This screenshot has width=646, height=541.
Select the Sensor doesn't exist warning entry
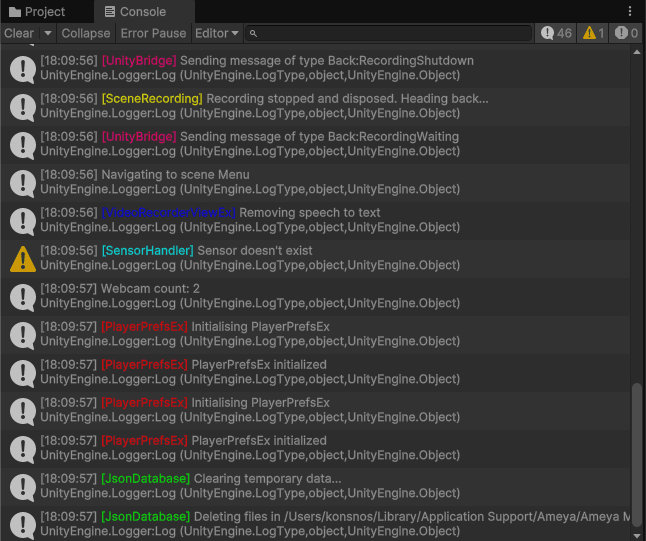(x=315, y=258)
